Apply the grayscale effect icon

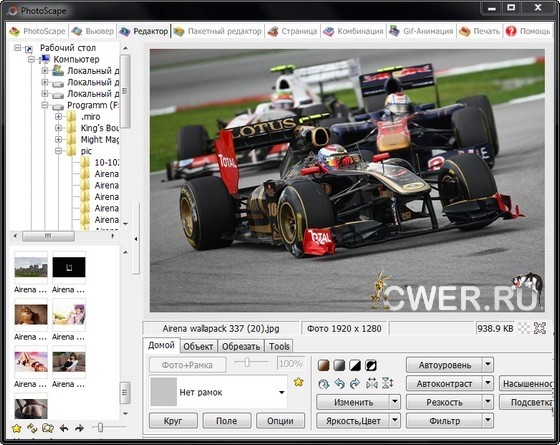[339, 365]
